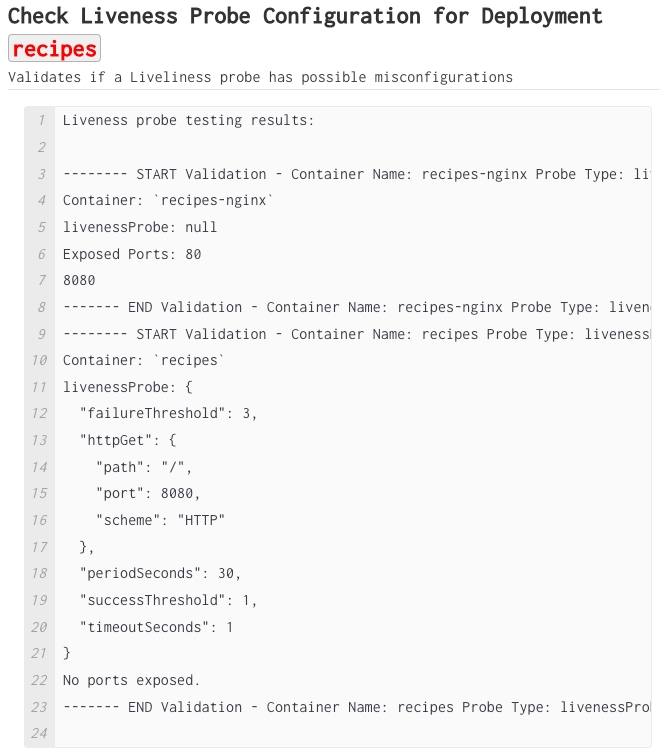
Task: Click the red "recipes" deployment badge
Action: pos(54,48)
